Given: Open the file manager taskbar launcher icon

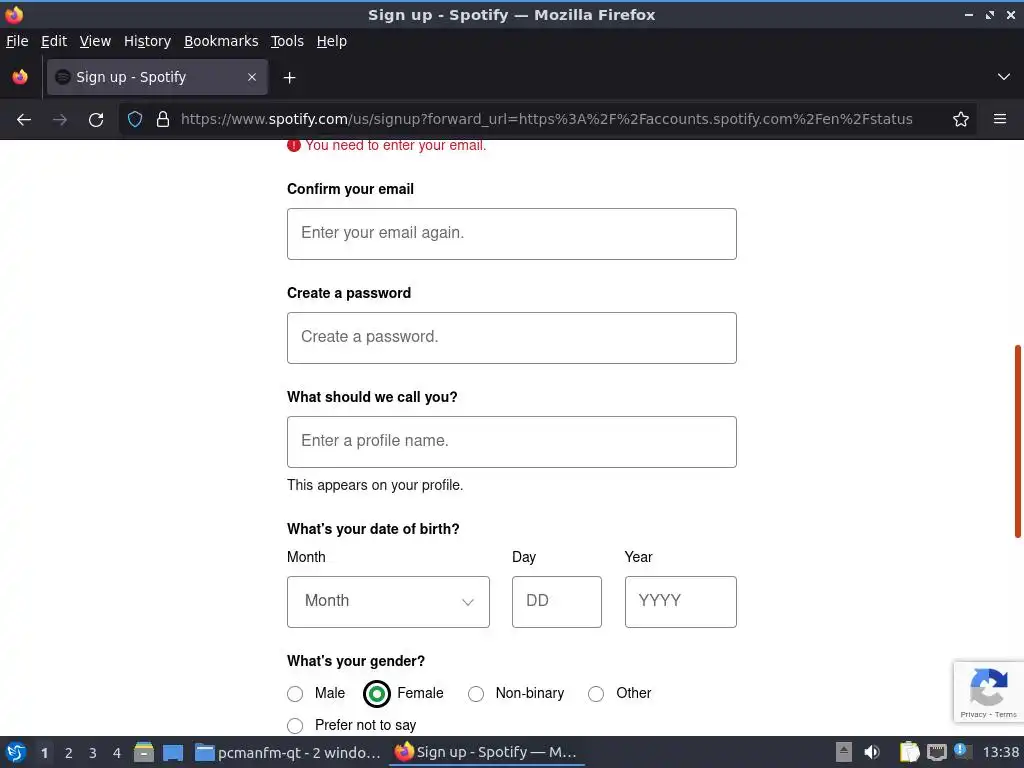Looking at the screenshot, I should 144,752.
